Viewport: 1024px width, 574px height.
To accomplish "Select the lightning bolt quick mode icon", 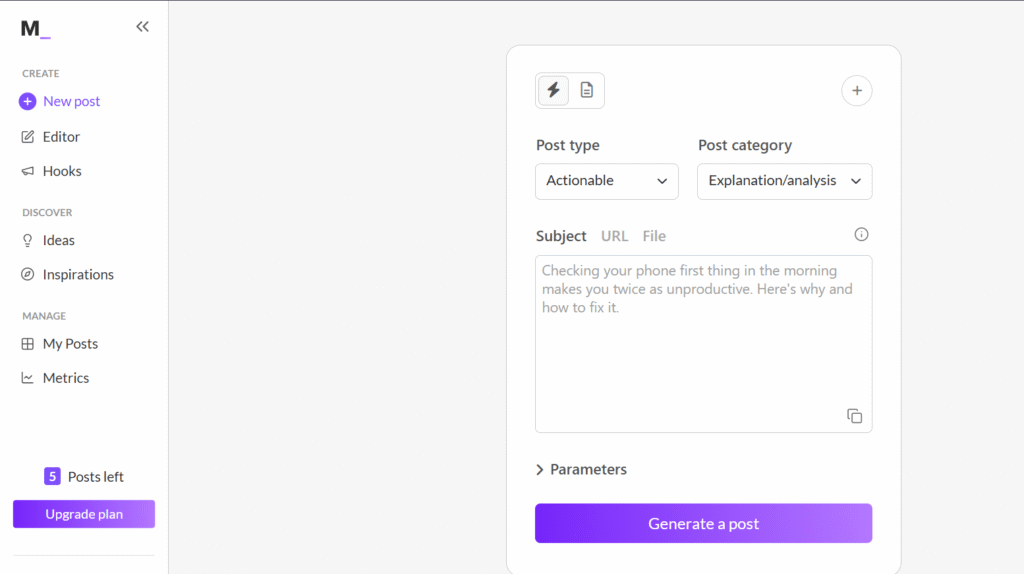I will tap(553, 90).
